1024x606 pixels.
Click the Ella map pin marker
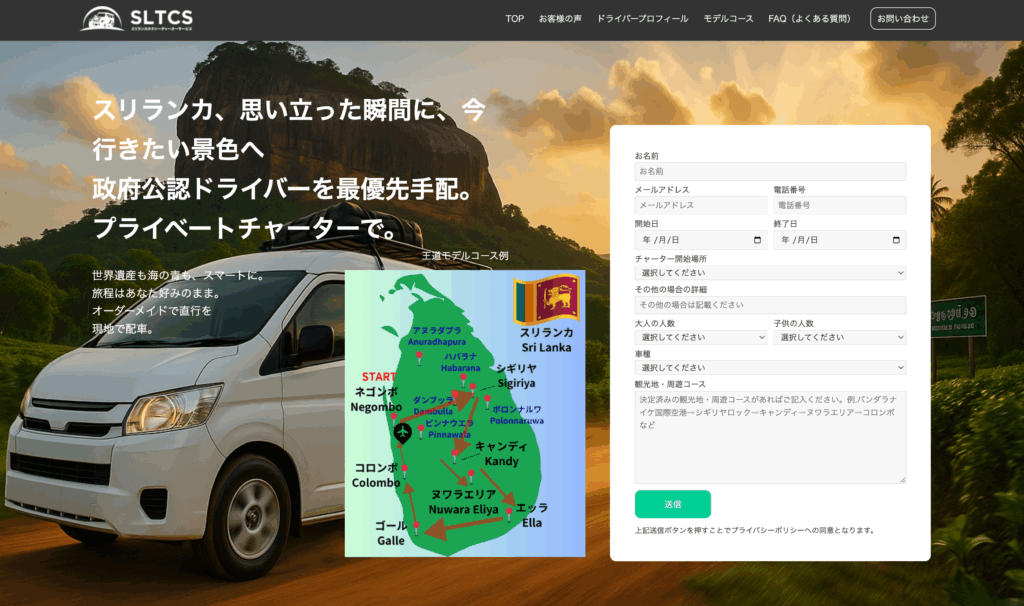pos(509,513)
